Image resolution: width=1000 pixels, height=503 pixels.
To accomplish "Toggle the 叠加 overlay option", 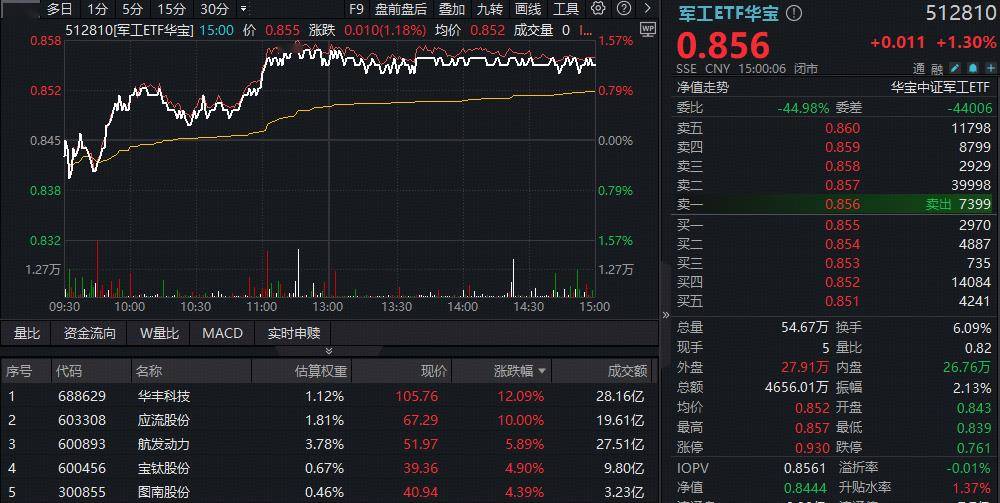I will [452, 9].
